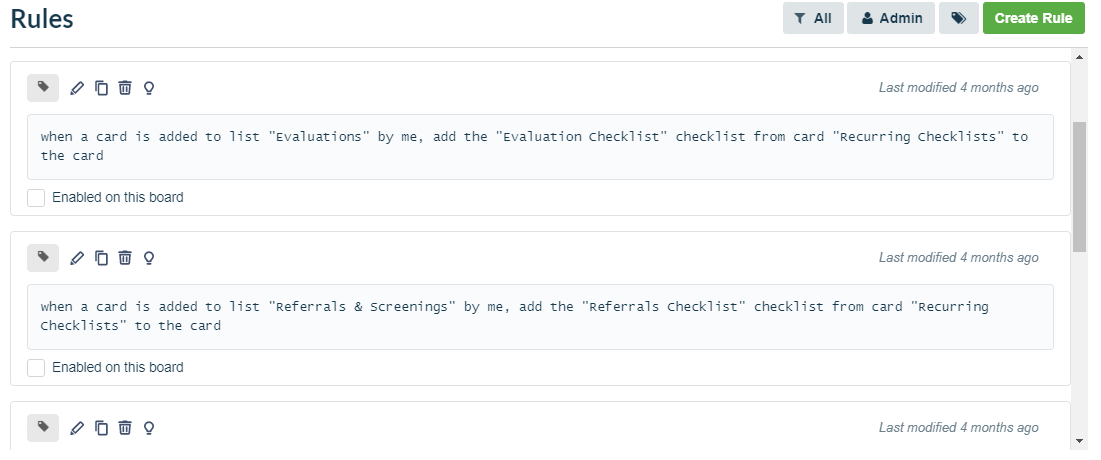Click the Create Rule button

pyautogui.click(x=1033, y=18)
